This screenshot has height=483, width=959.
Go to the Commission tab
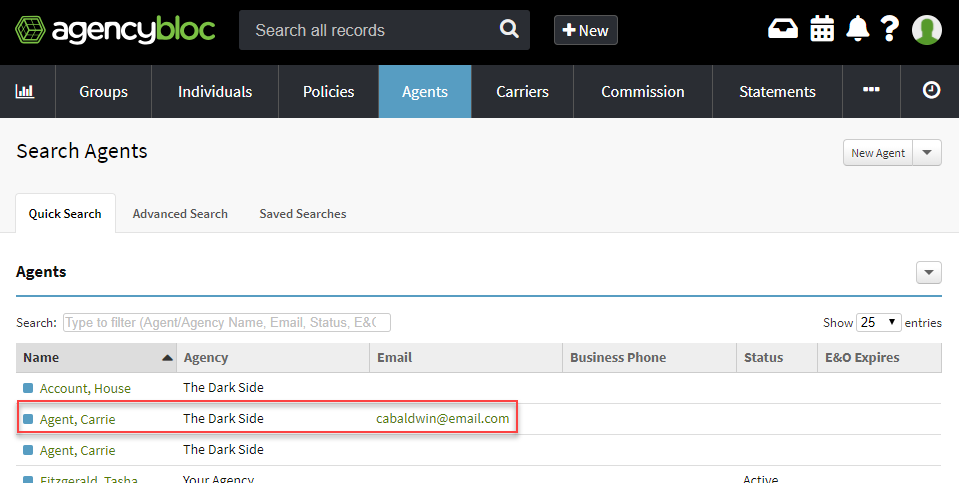click(x=643, y=91)
